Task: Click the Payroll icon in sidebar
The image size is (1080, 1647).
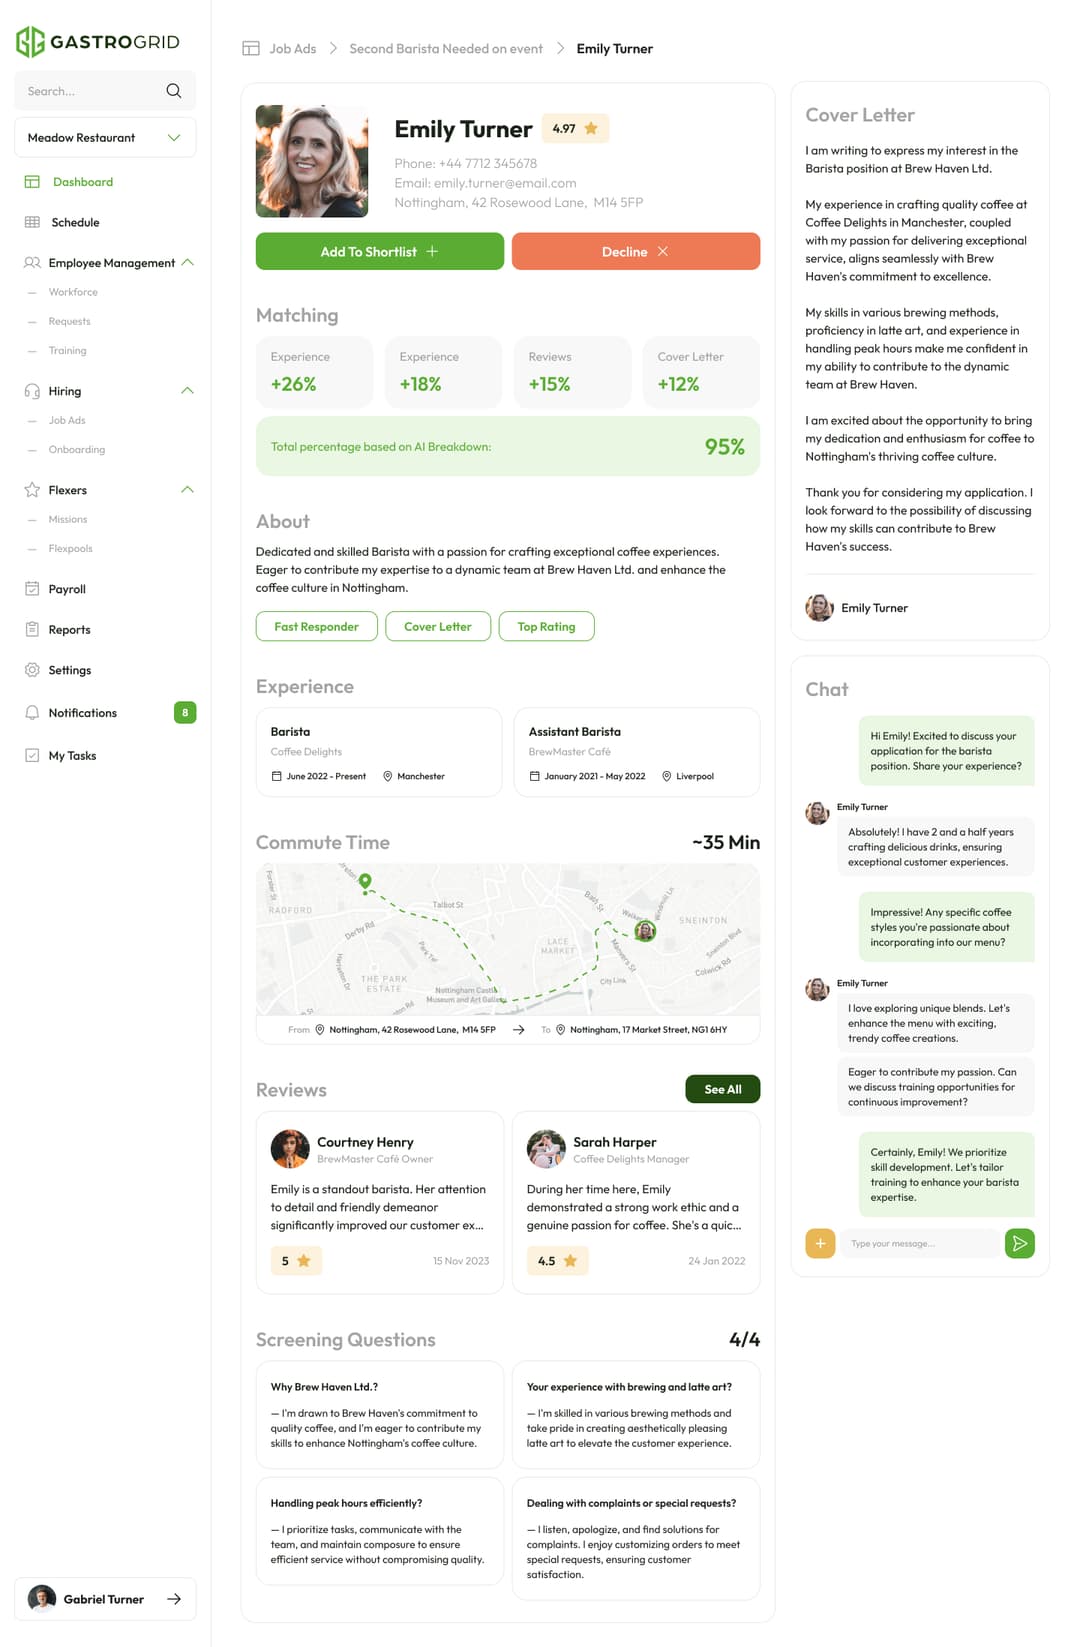Action: (x=32, y=589)
